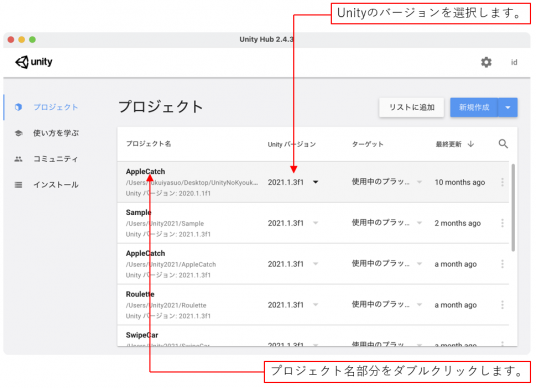Open more options for Unity2021/AppleCatch row
The height and width of the screenshot is (388, 536).
coord(502,264)
